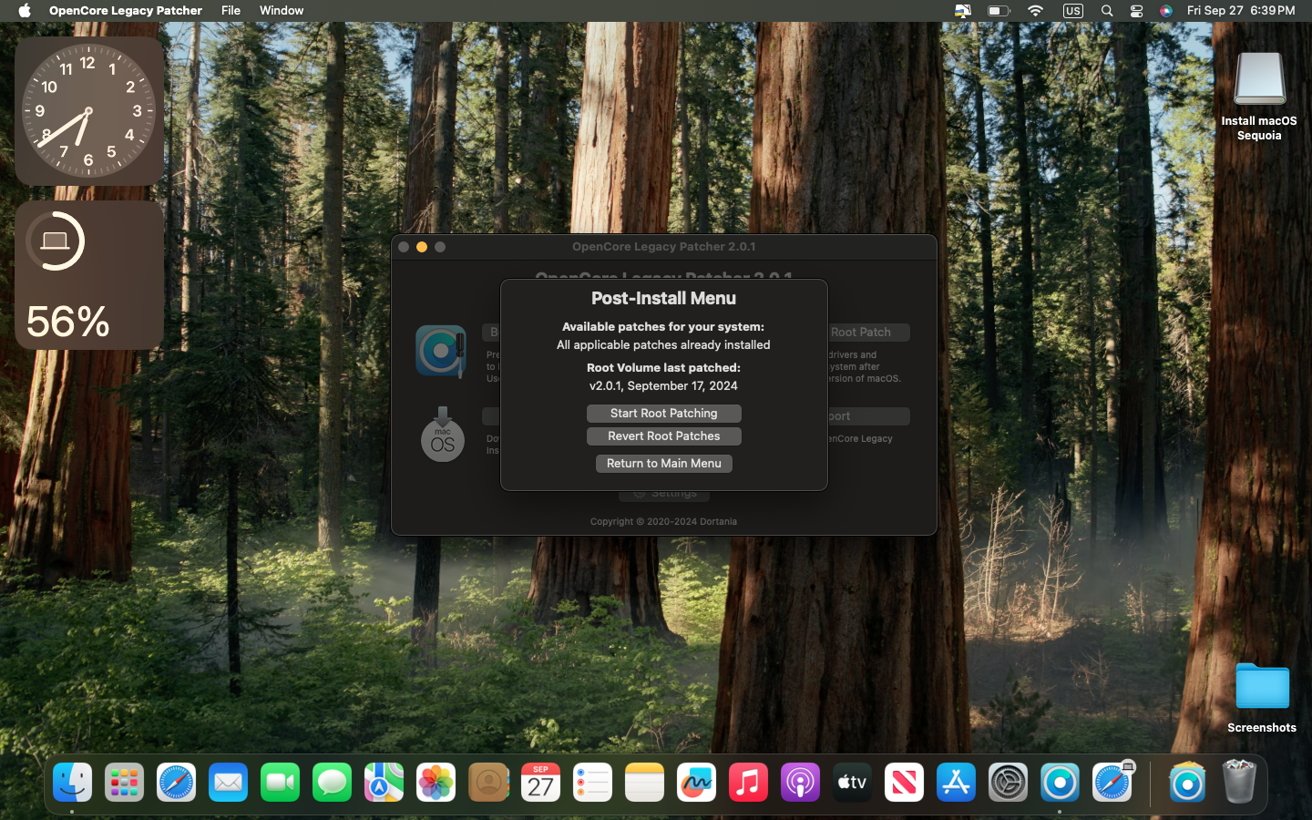1312x820 pixels.
Task: Click 'Copyright © 2020-2024 Dortania' footer text
Action: [x=664, y=521]
